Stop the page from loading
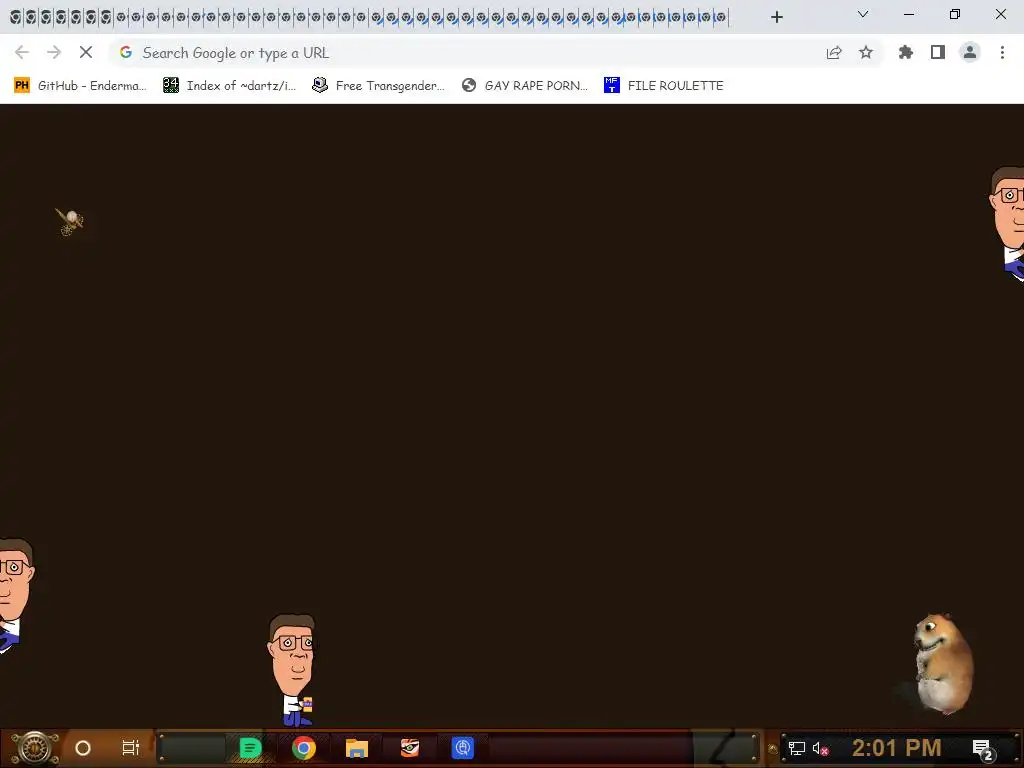The height and width of the screenshot is (768, 1024). [86, 52]
